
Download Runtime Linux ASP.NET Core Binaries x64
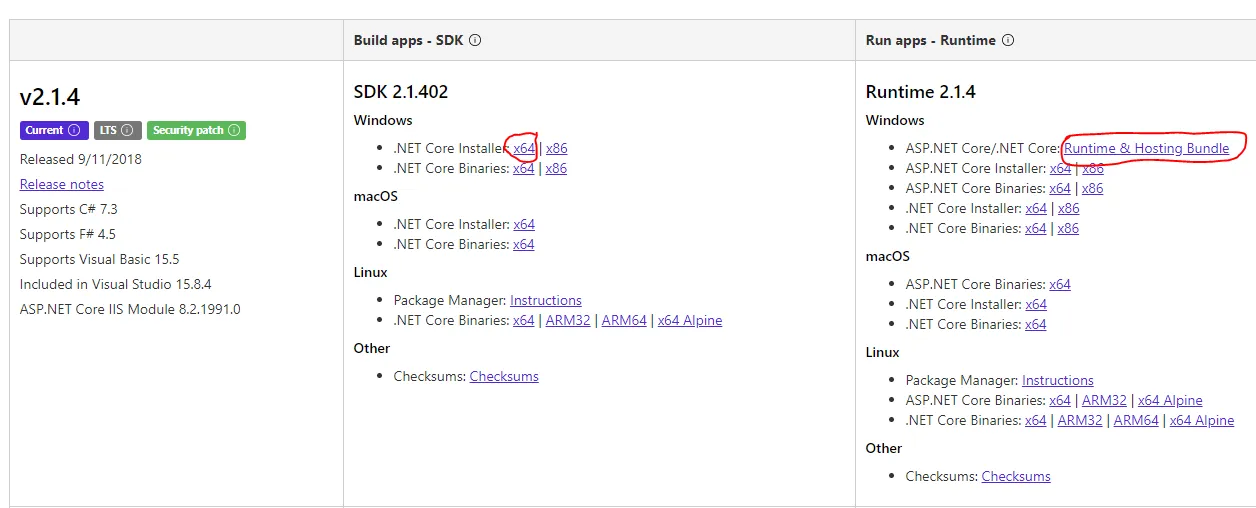pos(1060,400)
